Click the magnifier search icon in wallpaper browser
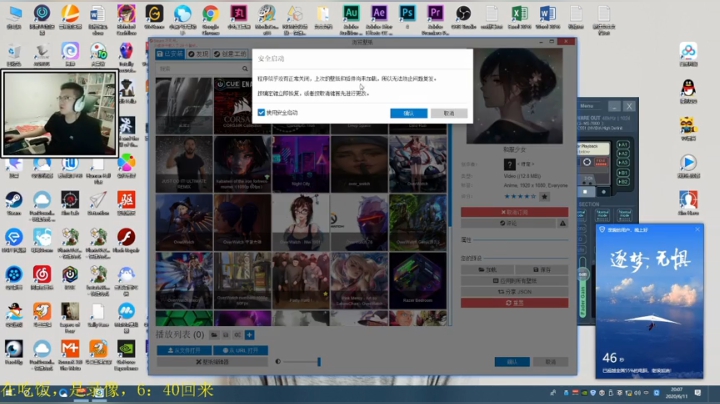 coord(245,68)
